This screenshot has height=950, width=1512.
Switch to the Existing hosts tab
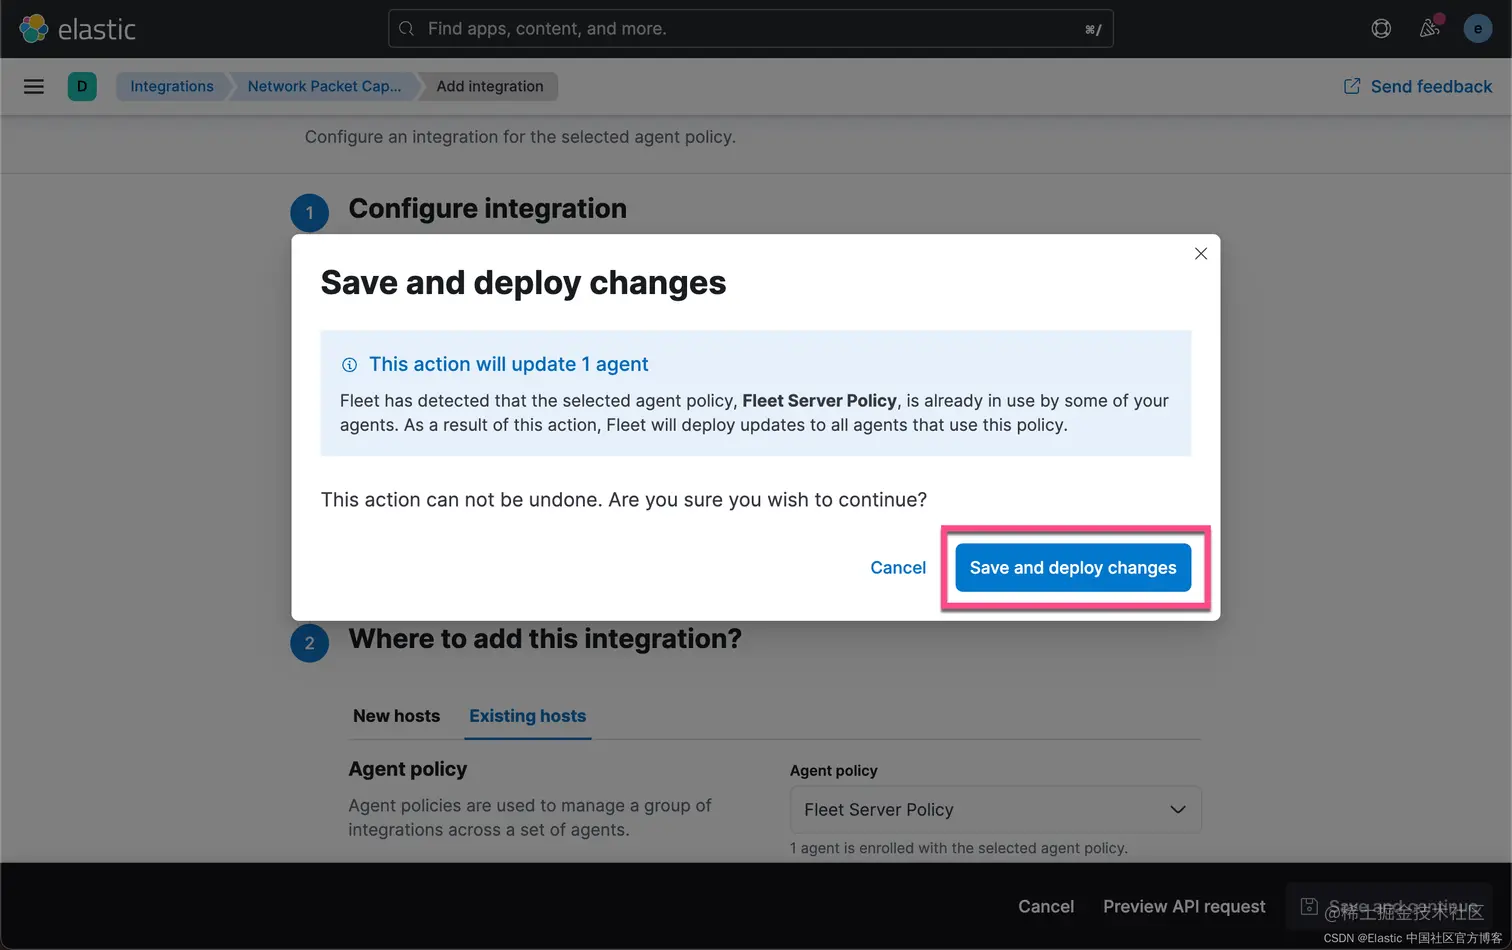528,716
